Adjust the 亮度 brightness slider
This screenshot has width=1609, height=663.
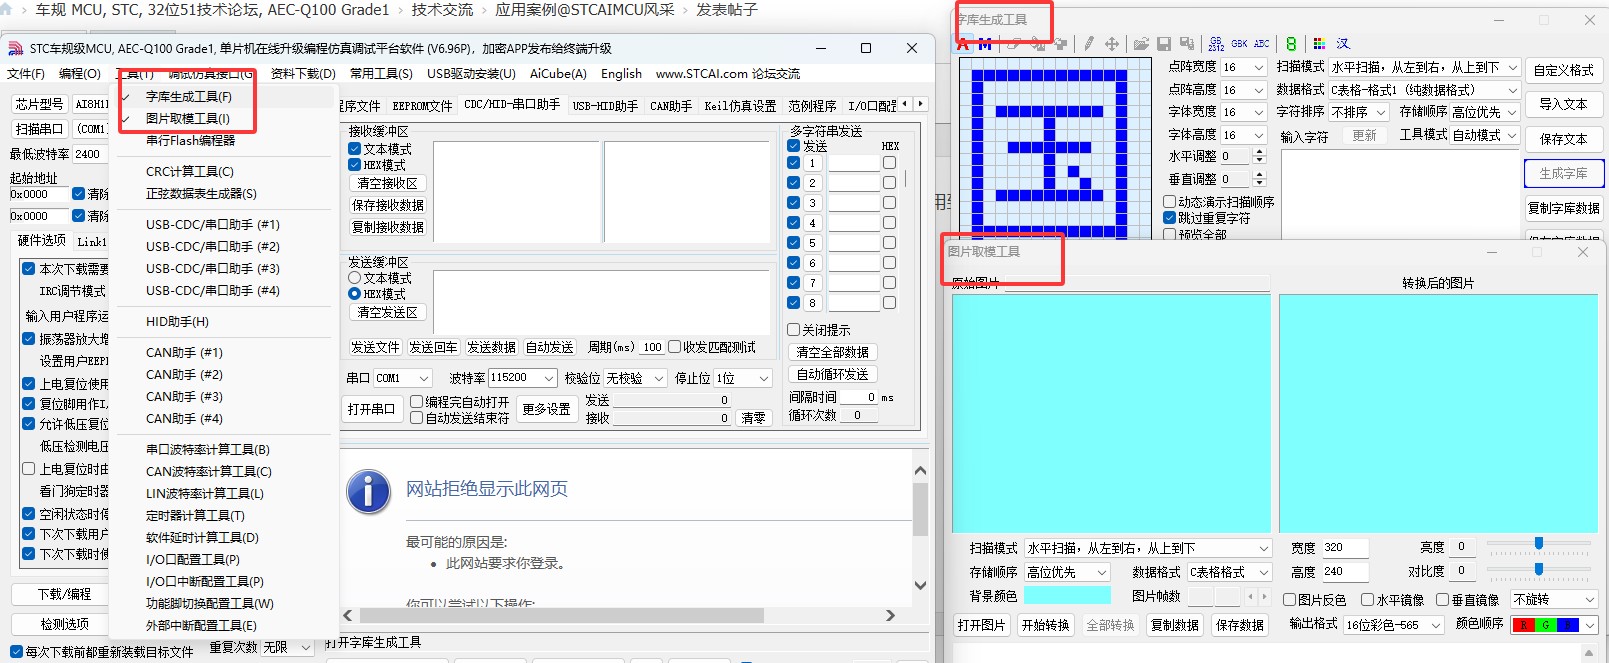click(1539, 544)
